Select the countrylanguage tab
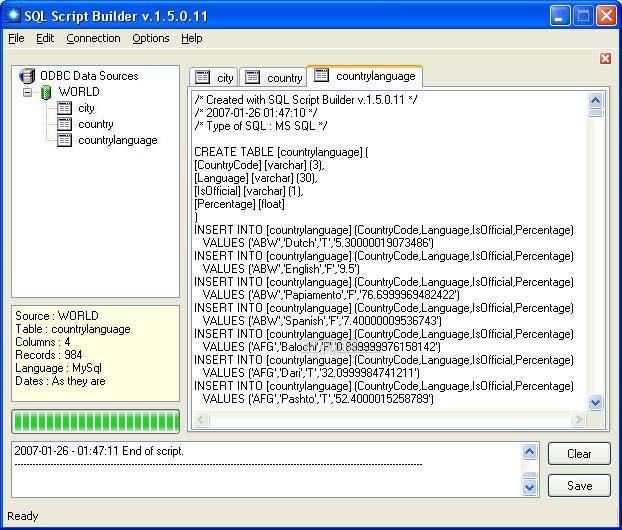 click(x=365, y=75)
